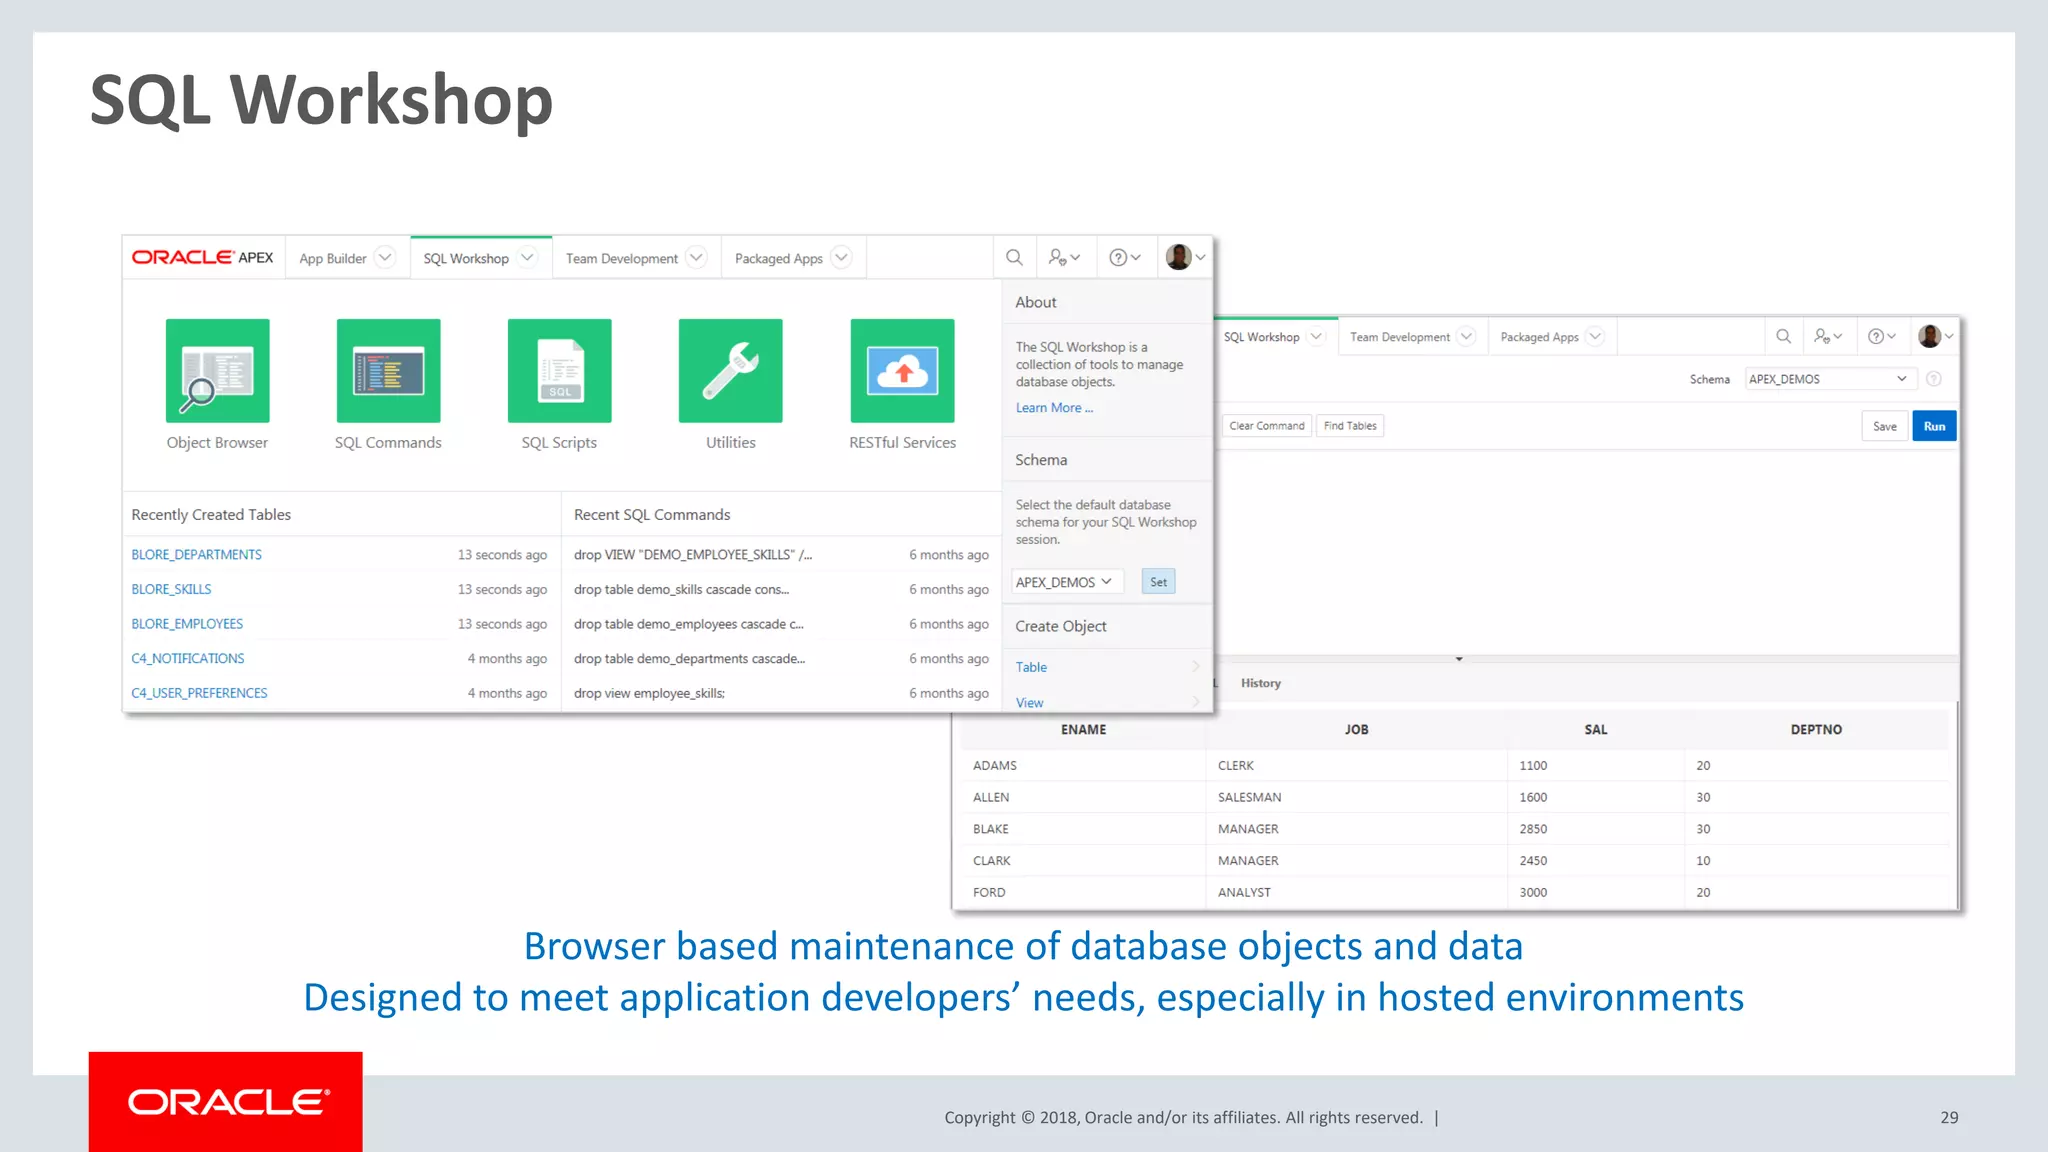Open the SQL Scripts icon
The image size is (2048, 1152).
(x=559, y=370)
